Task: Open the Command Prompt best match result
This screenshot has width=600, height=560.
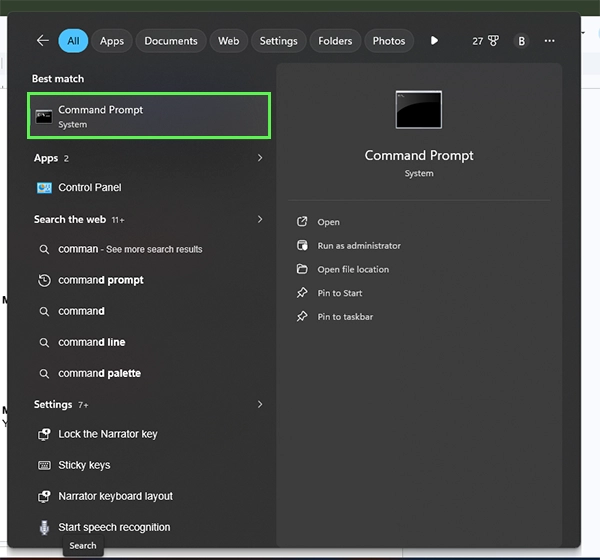Action: [x=149, y=115]
